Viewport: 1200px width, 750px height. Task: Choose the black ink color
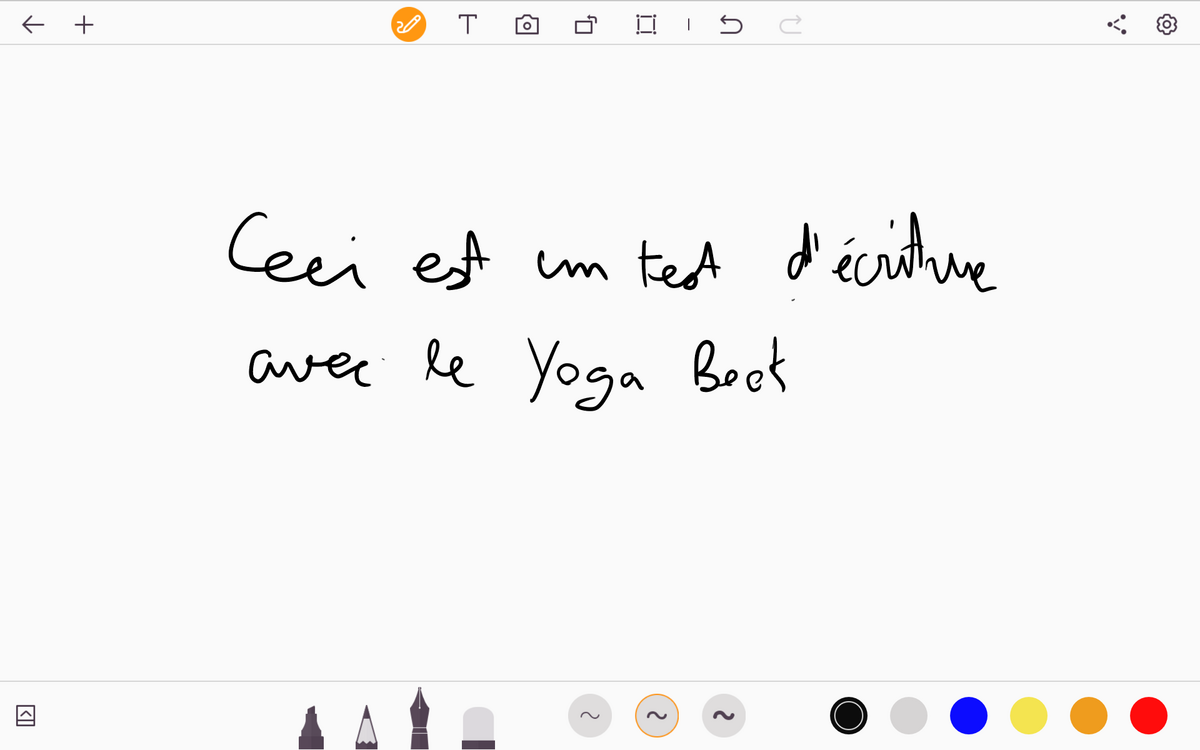tap(848, 715)
